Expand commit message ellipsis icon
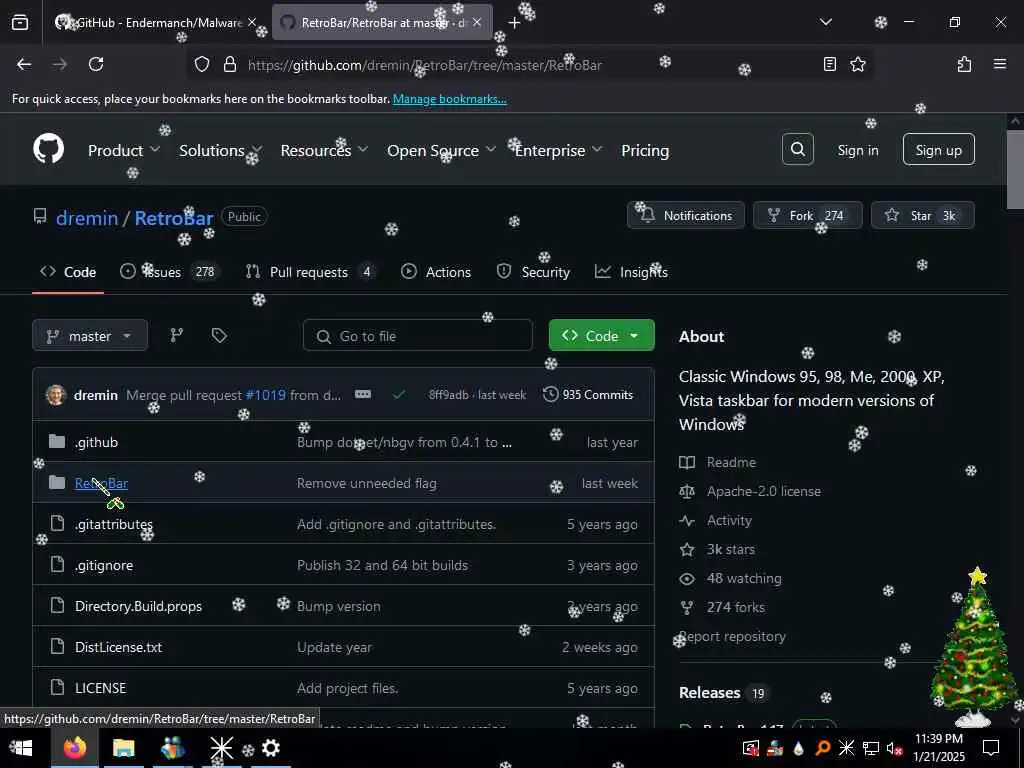This screenshot has height=768, width=1024. point(363,394)
